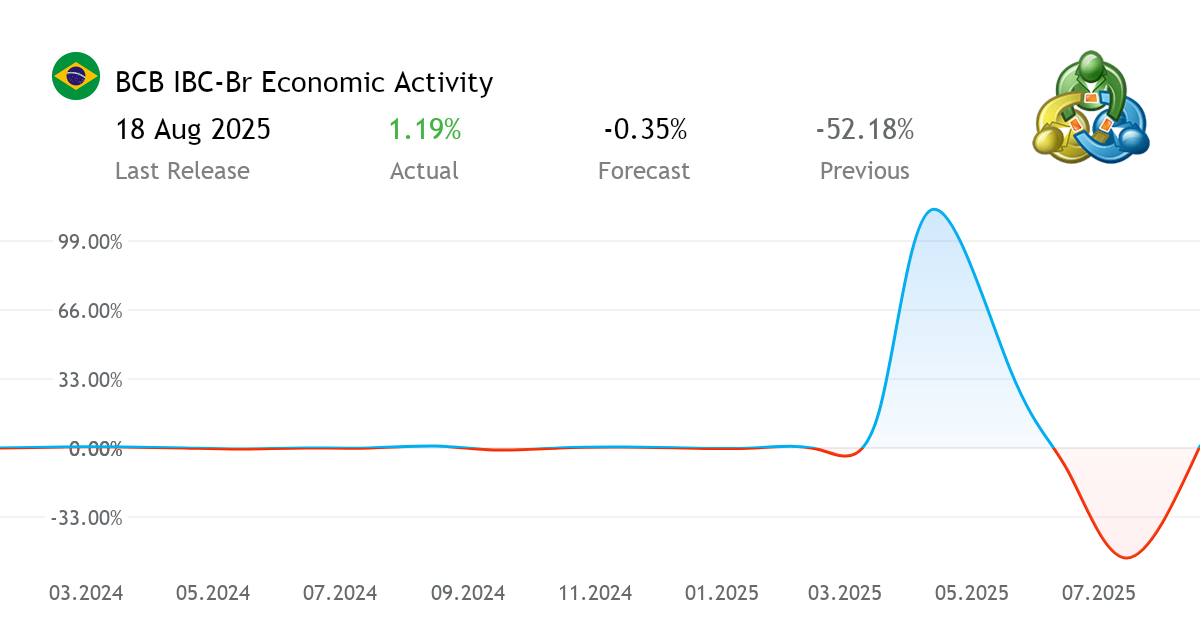This screenshot has height=628, width=1200.
Task: Click the 01.2025 x-axis label
Action: (x=722, y=593)
